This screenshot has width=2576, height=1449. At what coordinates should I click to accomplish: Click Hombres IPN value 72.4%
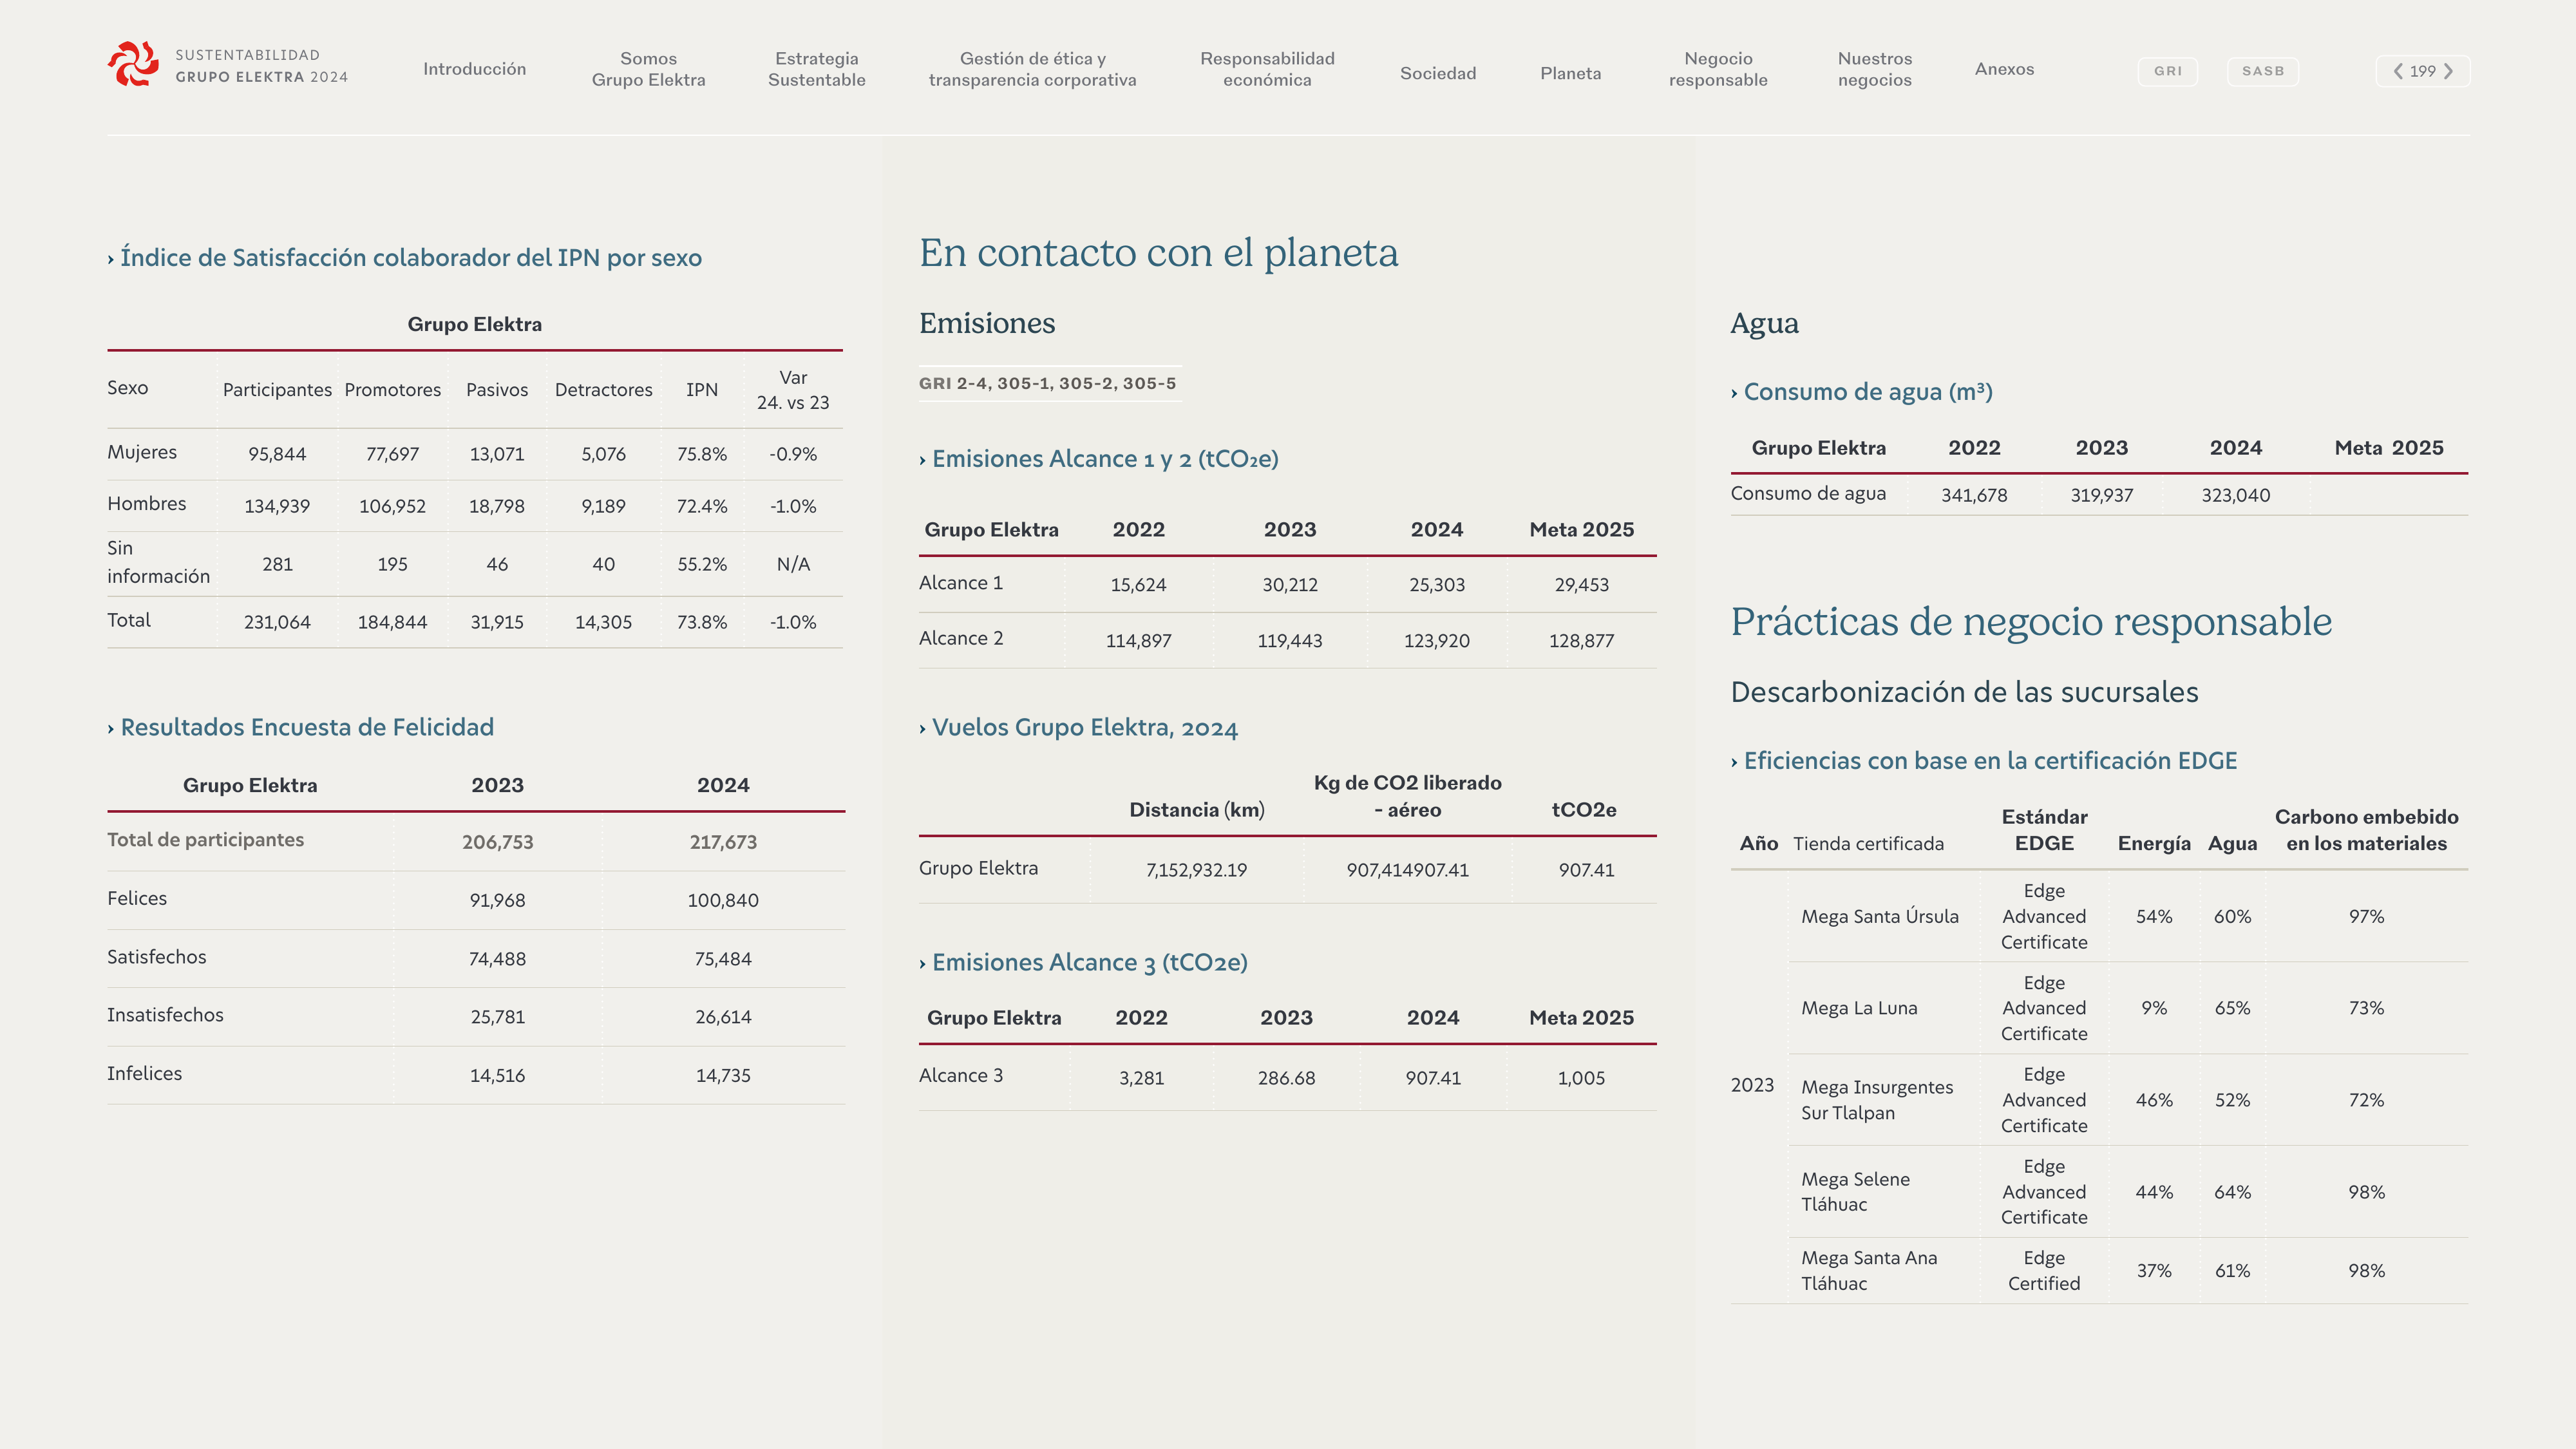click(x=701, y=506)
